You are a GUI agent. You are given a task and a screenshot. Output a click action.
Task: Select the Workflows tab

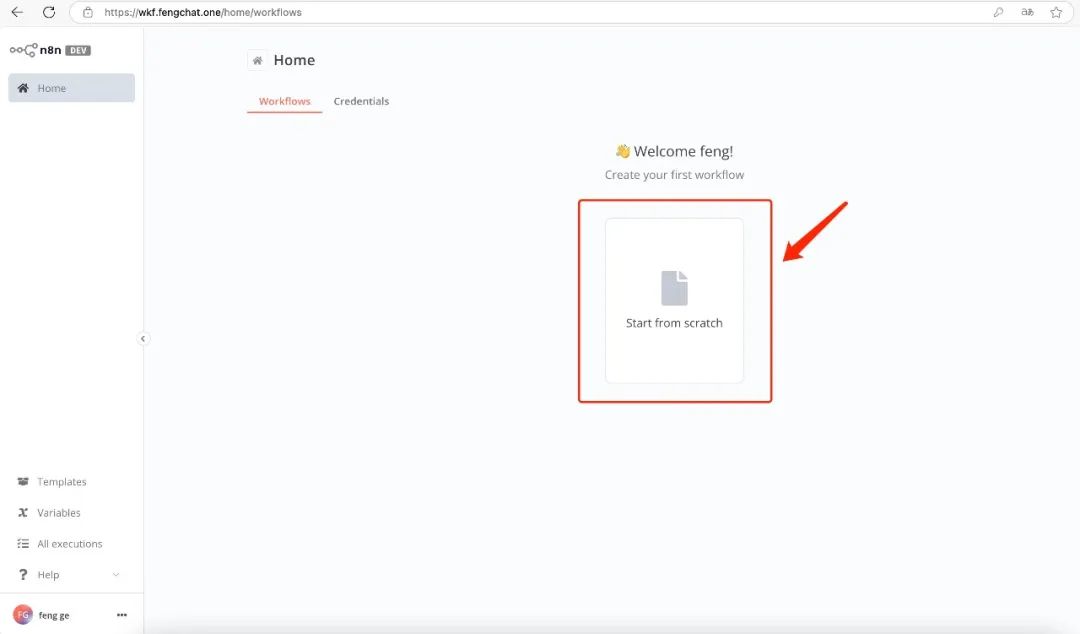284,102
